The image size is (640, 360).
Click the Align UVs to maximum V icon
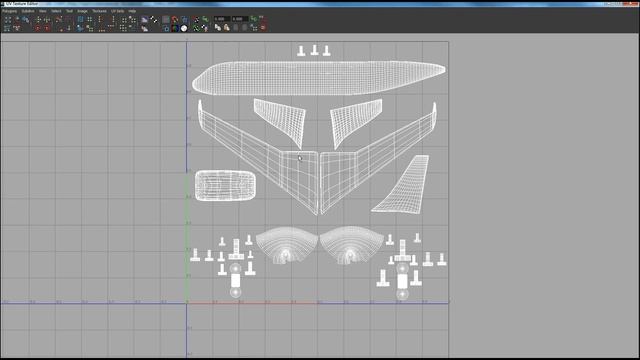[x=111, y=28]
